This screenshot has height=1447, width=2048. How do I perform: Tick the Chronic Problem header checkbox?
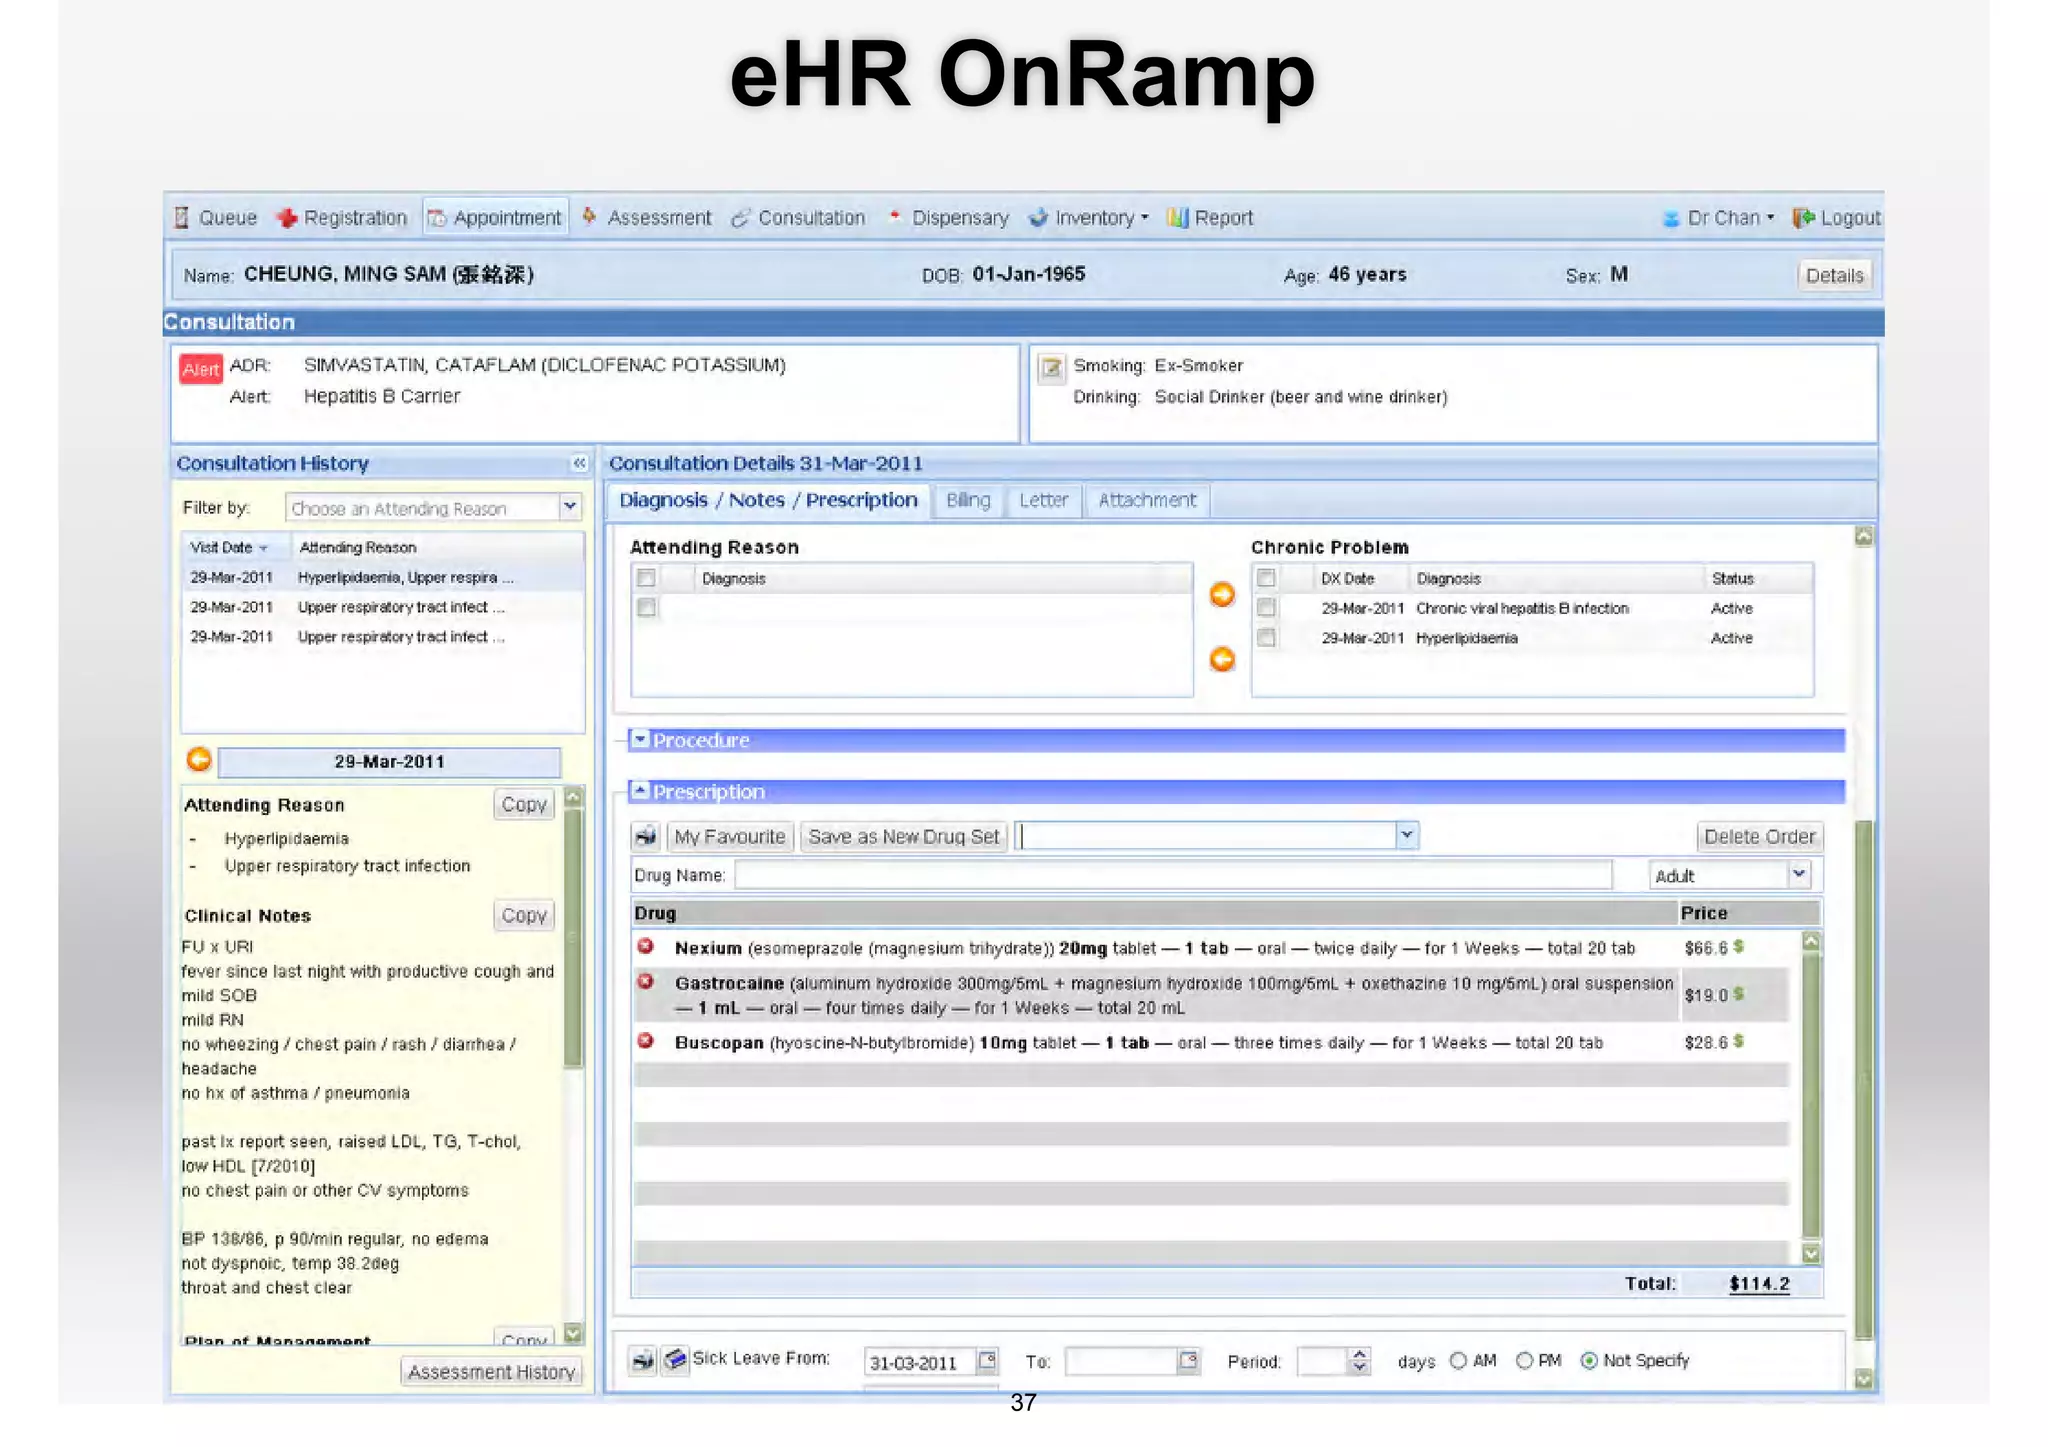coord(1266,578)
